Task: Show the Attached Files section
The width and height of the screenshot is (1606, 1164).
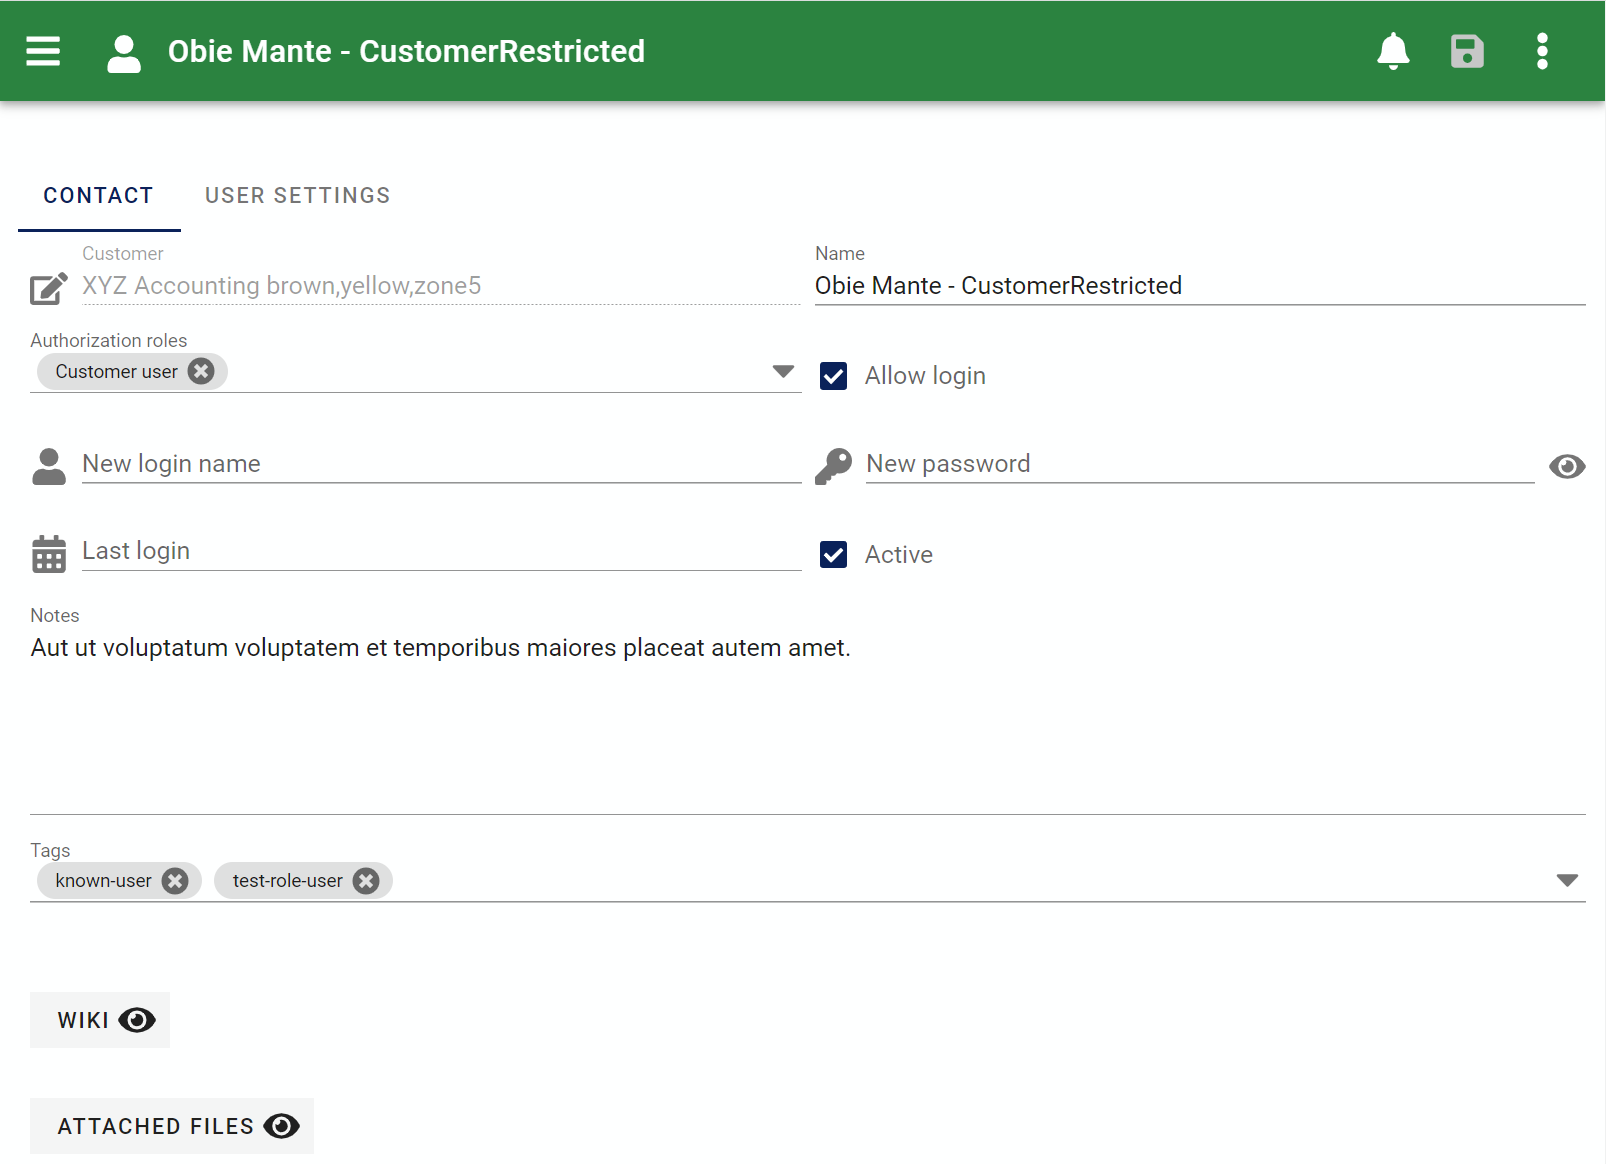Action: (172, 1126)
